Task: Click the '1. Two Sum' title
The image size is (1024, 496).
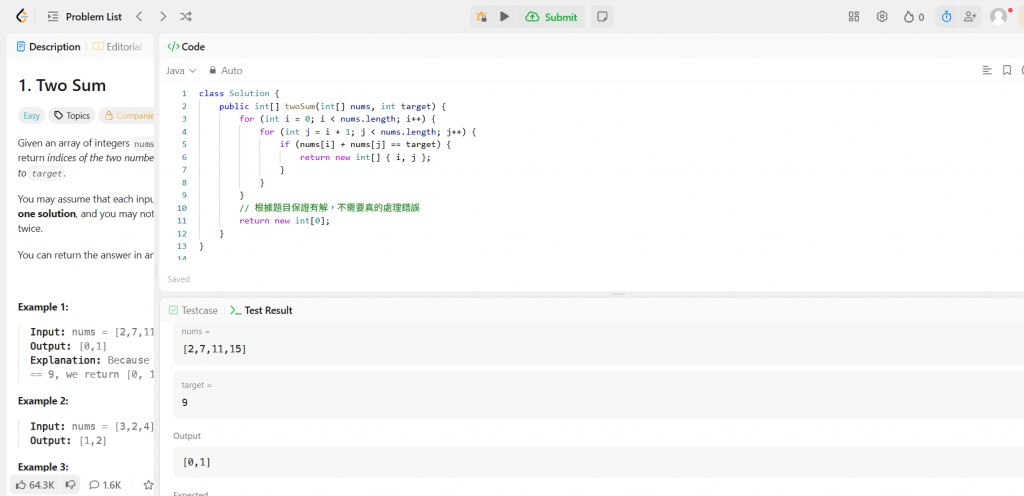Action: (62, 85)
